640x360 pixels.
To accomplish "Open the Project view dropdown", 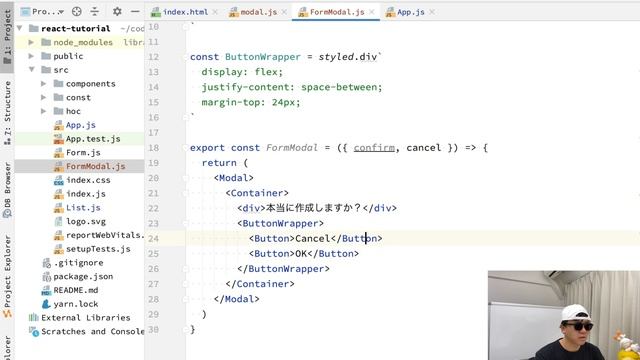I will 42,11.
